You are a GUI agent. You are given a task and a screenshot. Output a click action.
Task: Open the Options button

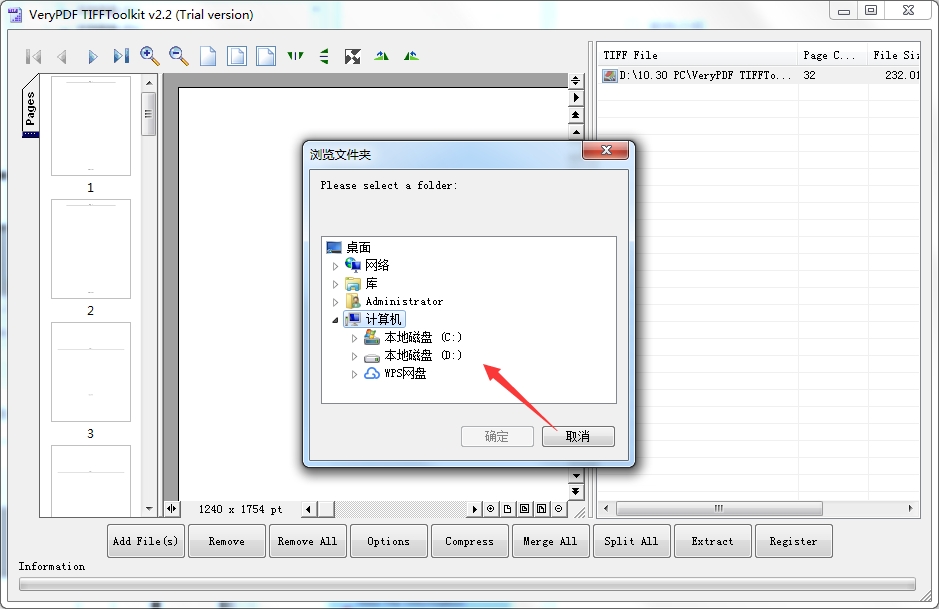tap(389, 541)
